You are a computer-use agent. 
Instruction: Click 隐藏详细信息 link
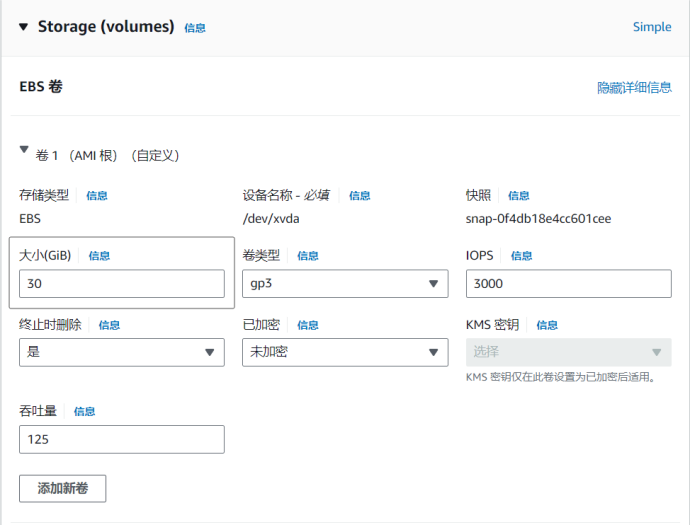pyautogui.click(x=634, y=87)
